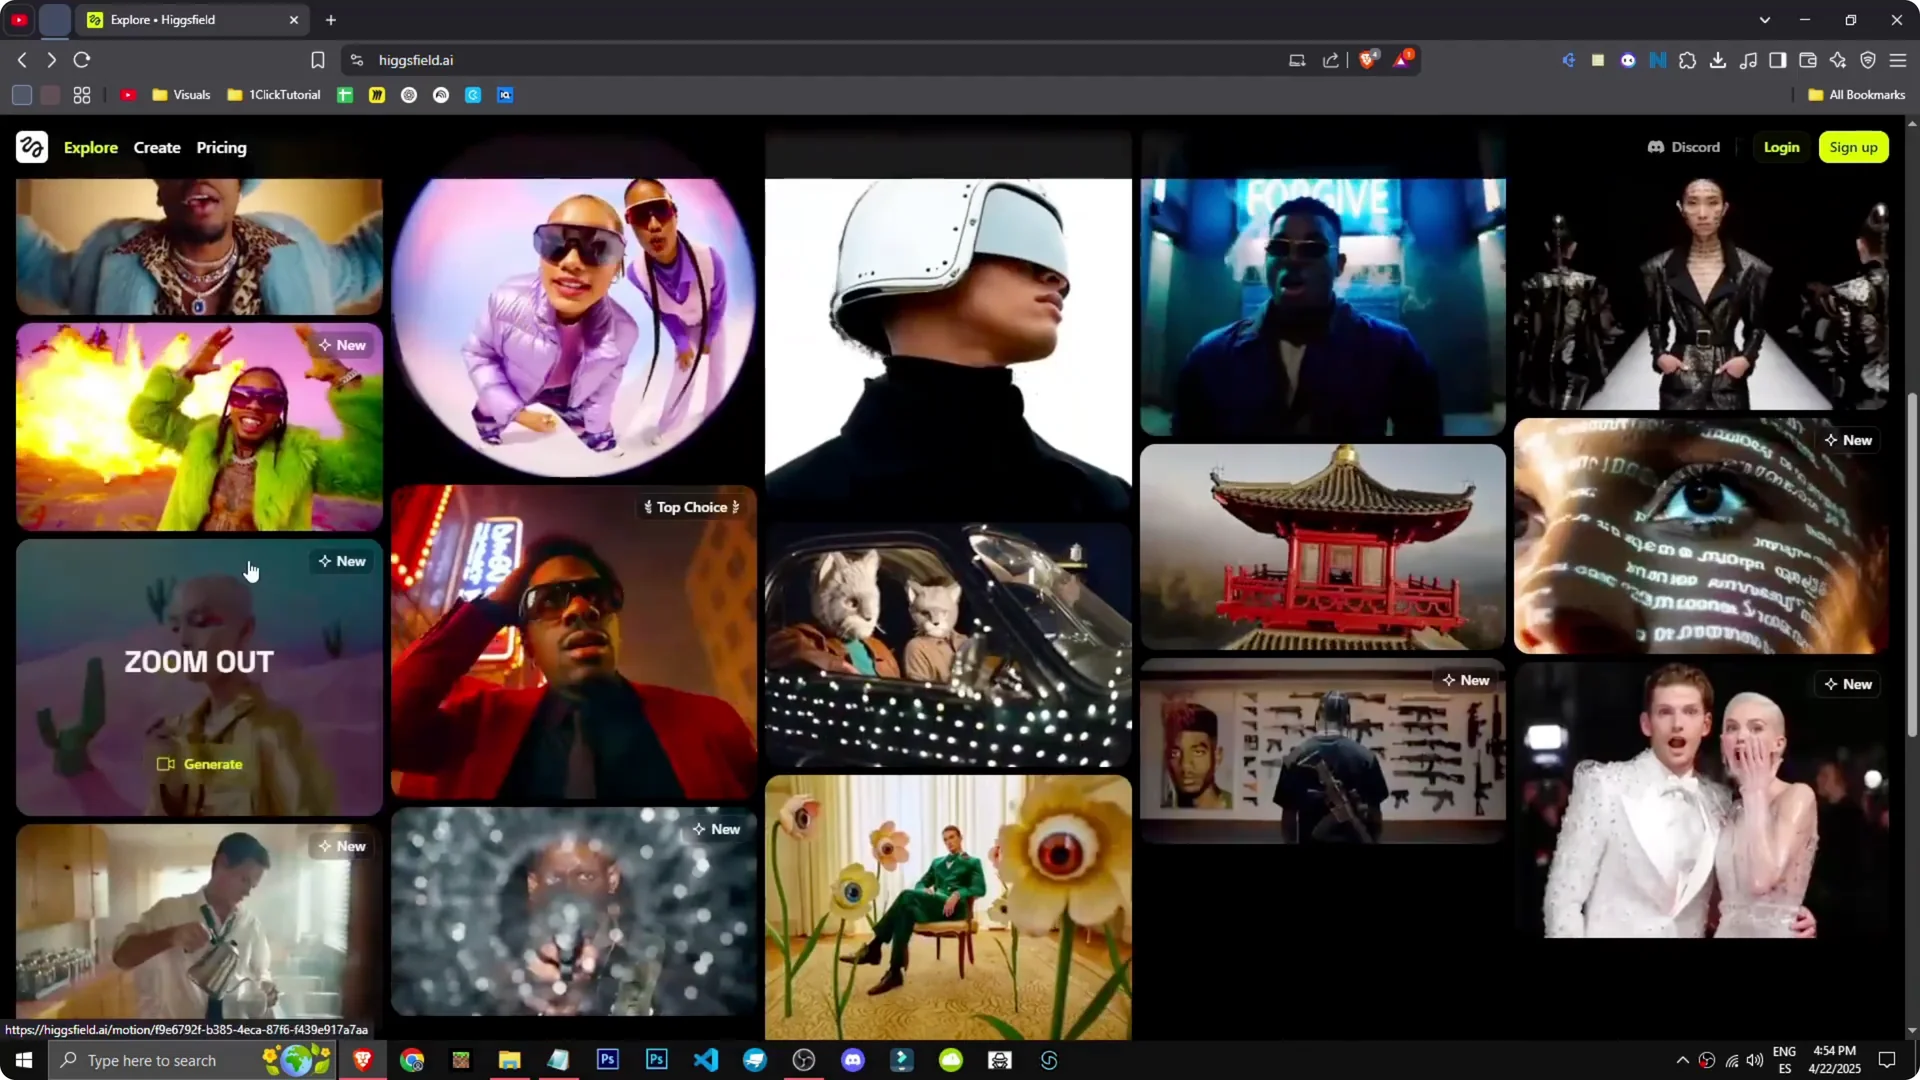Bookmark the page with the star icon
The width and height of the screenshot is (1920, 1080).
coord(317,60)
